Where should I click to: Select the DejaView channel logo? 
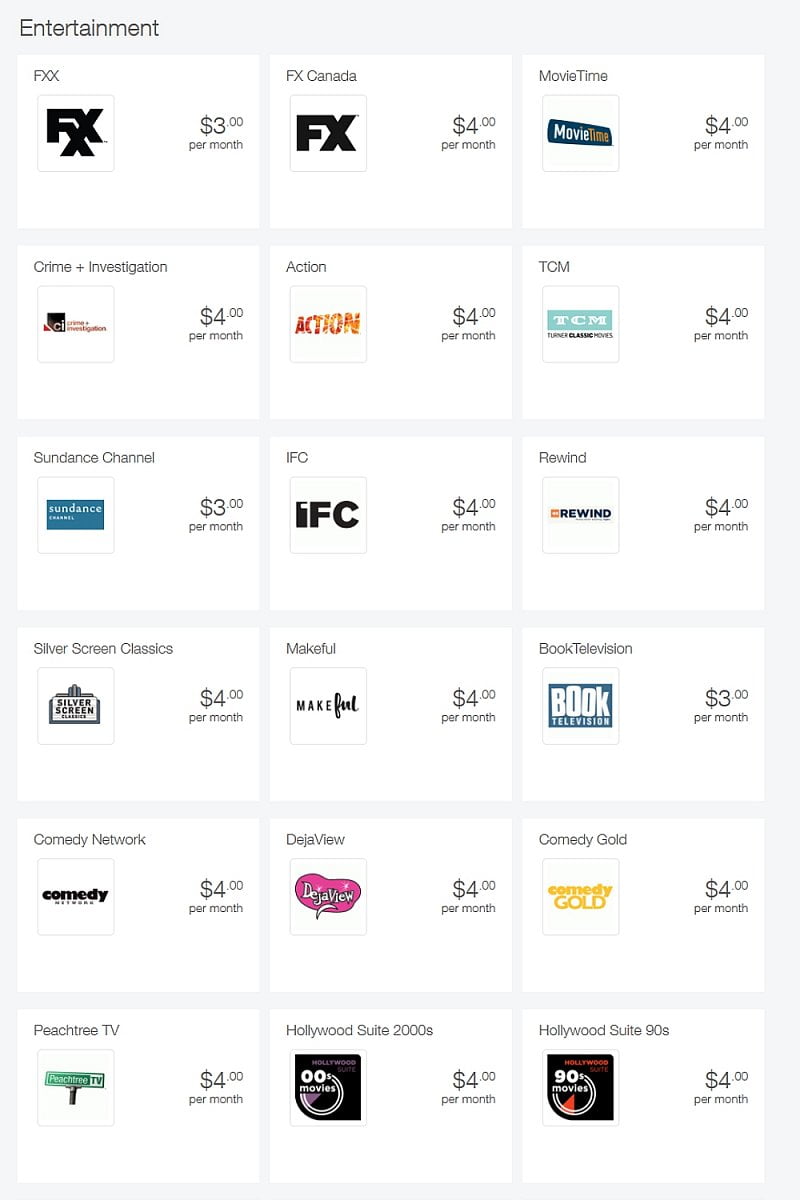[x=328, y=897]
